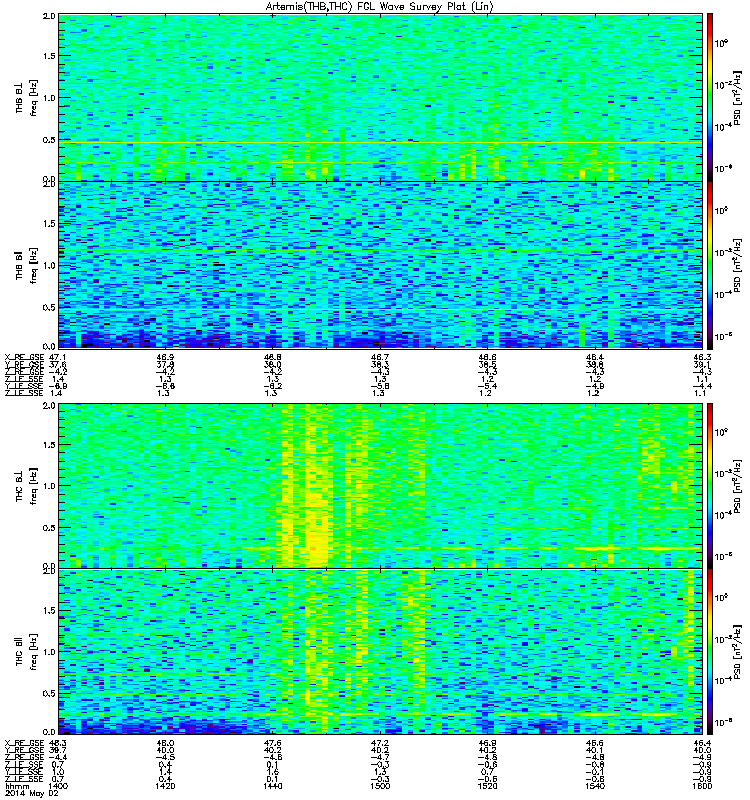Click the '1.5' frequency tick of the THC B⊥ panel

[x=49, y=444]
